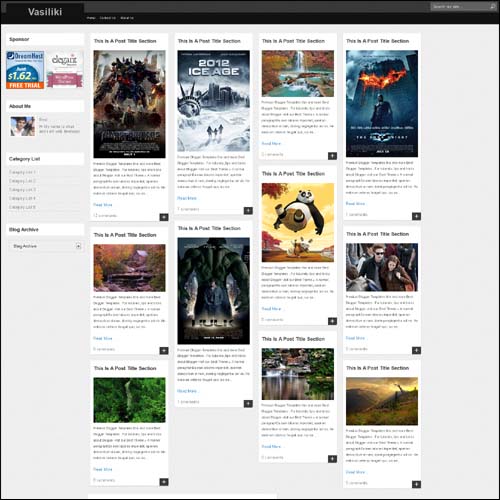Screen dimensions: 500x500
Task: Open the DreamHost free trial ad
Action: click(25, 70)
